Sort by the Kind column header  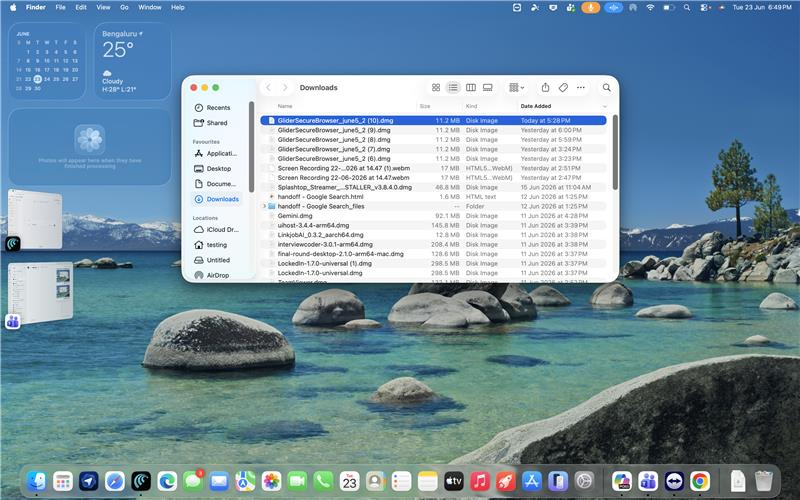[471, 106]
